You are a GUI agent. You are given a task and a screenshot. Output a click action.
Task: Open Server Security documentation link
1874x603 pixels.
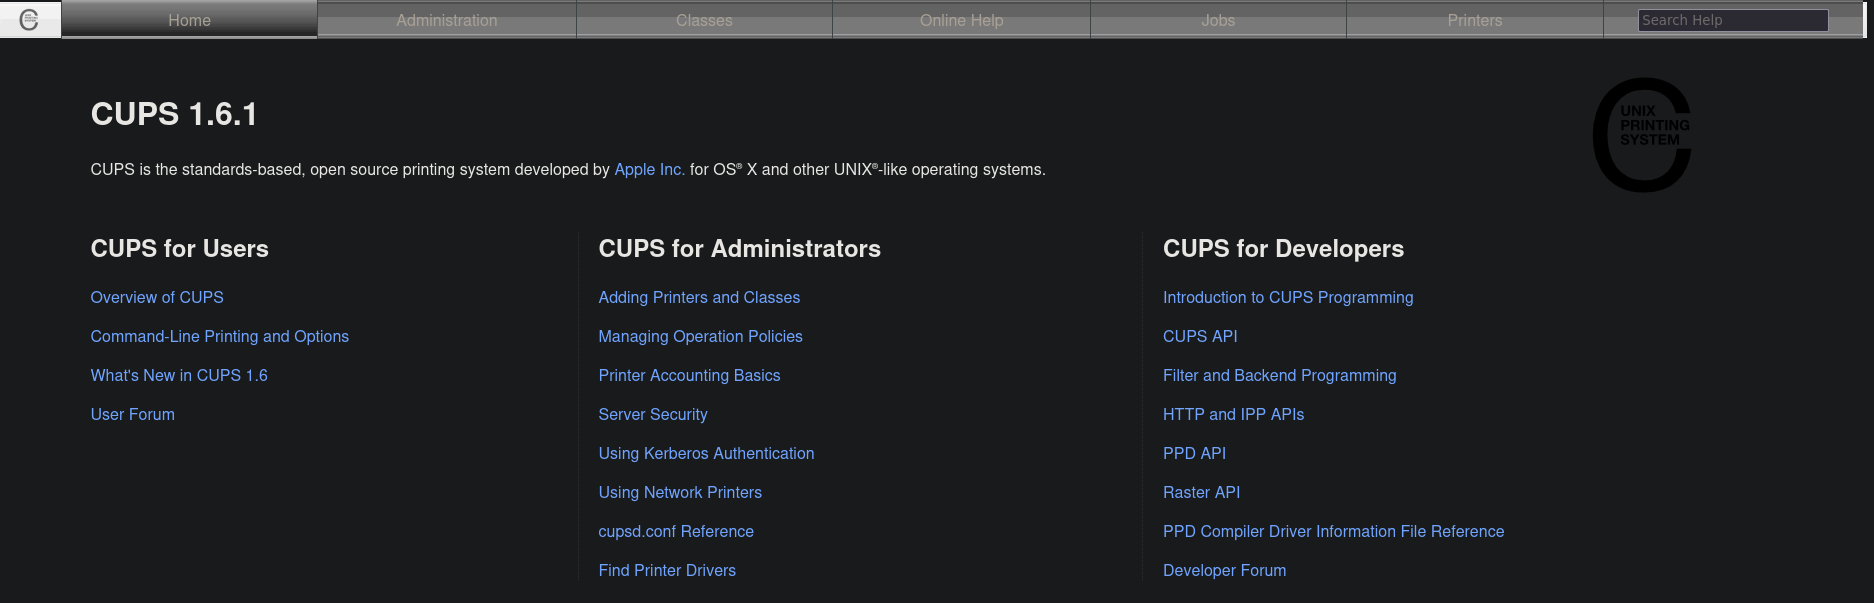tap(653, 414)
